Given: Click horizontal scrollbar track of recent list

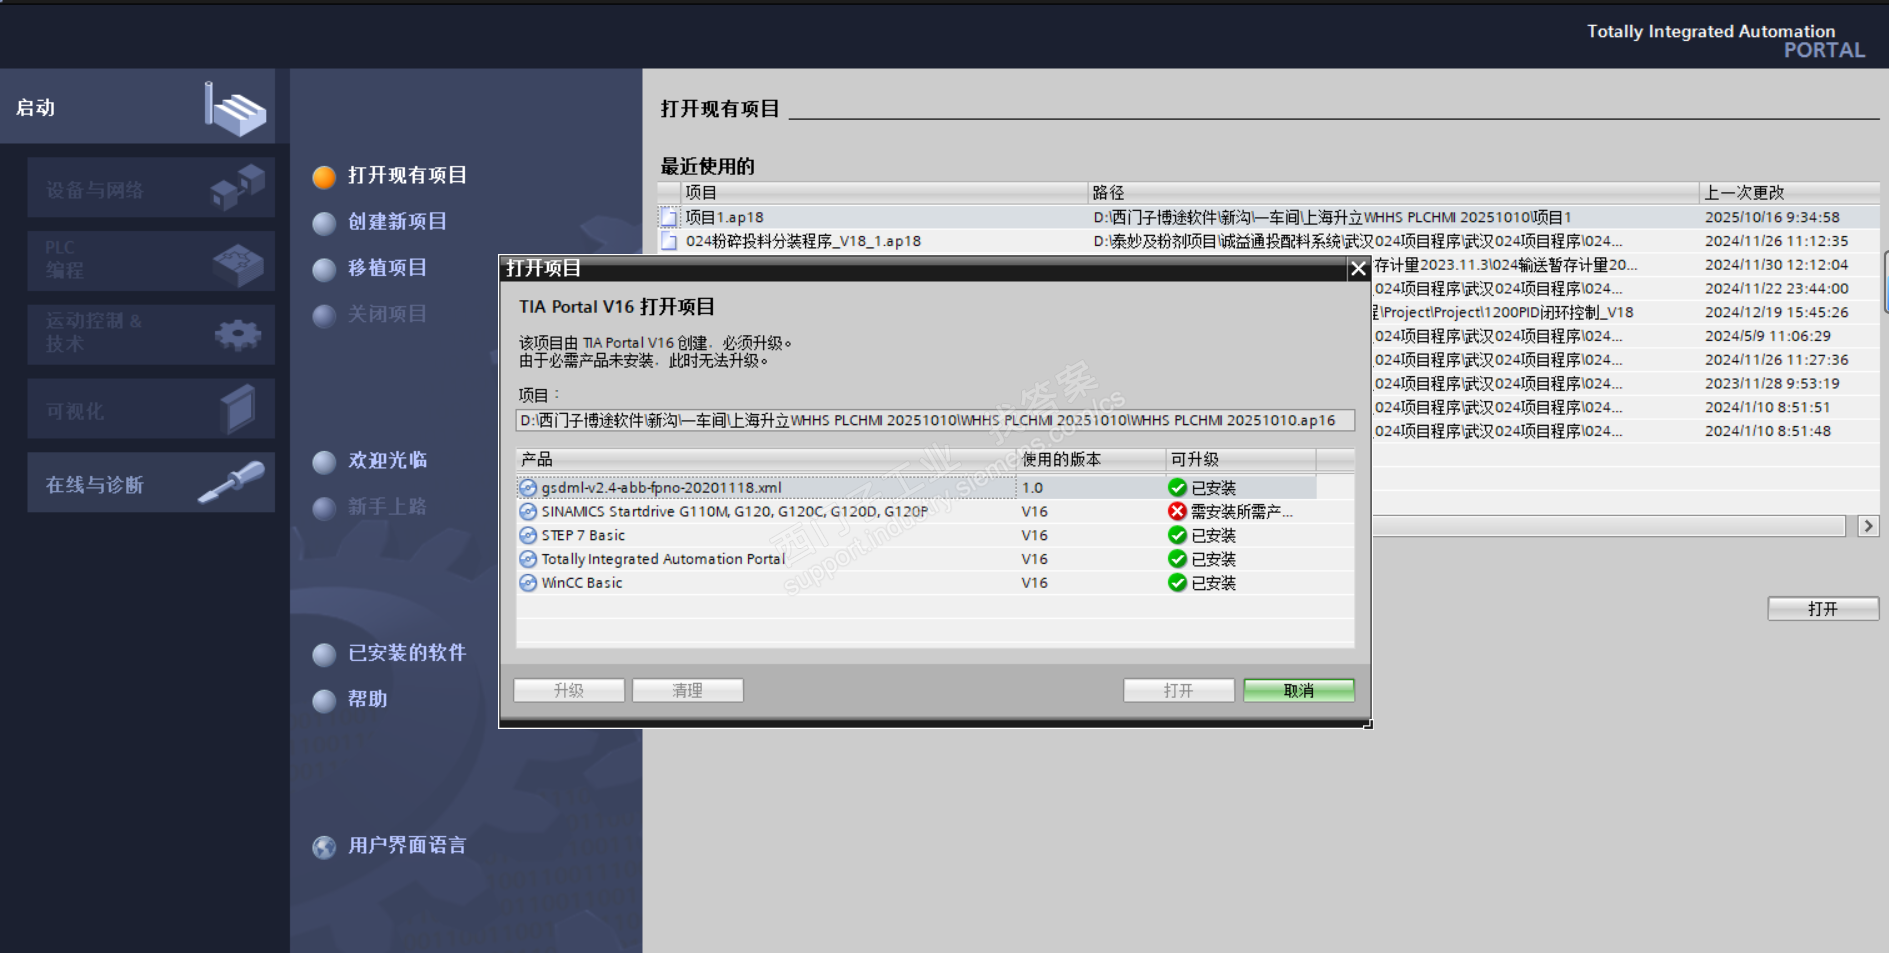Looking at the screenshot, I should point(1609,526).
